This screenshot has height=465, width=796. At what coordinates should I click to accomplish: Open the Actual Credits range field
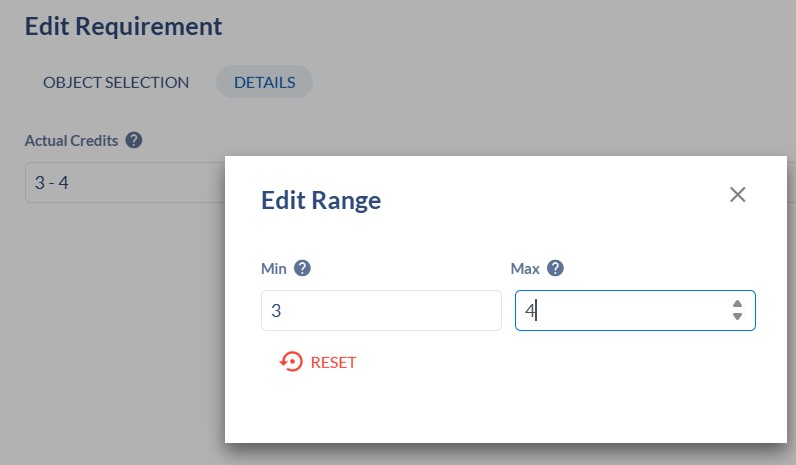click(120, 183)
